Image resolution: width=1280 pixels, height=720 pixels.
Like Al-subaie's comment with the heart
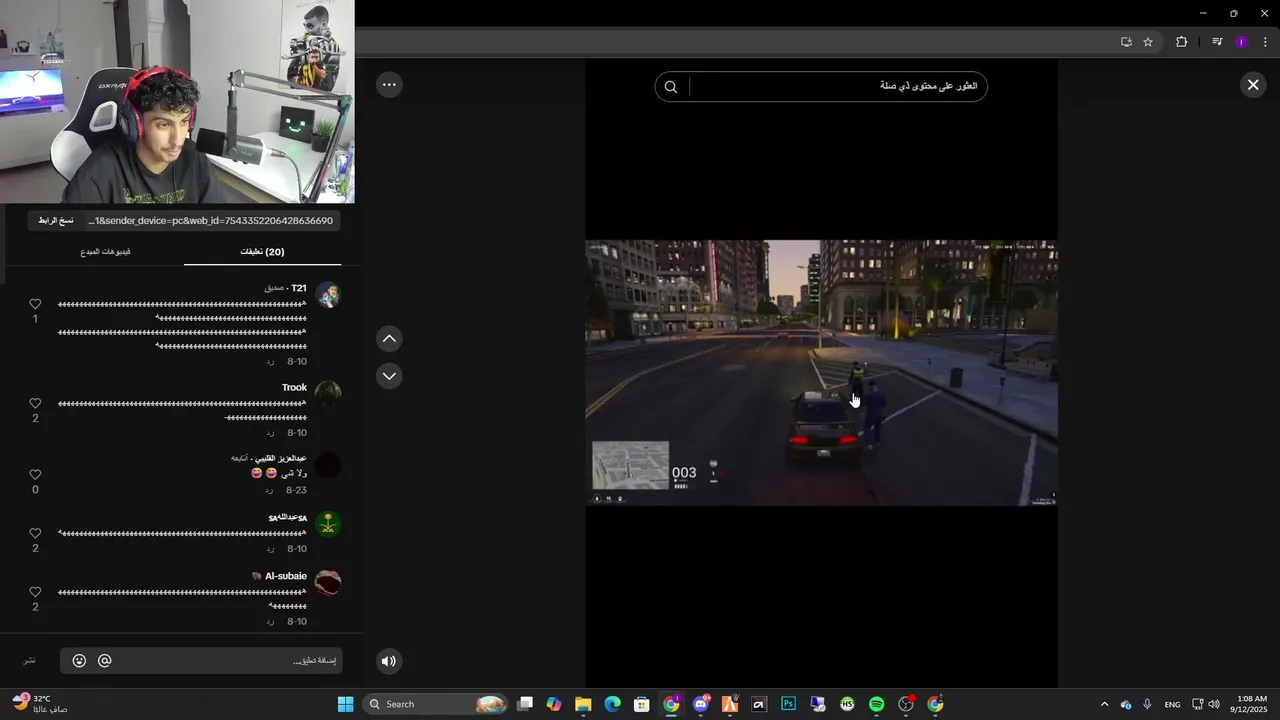(x=35, y=592)
